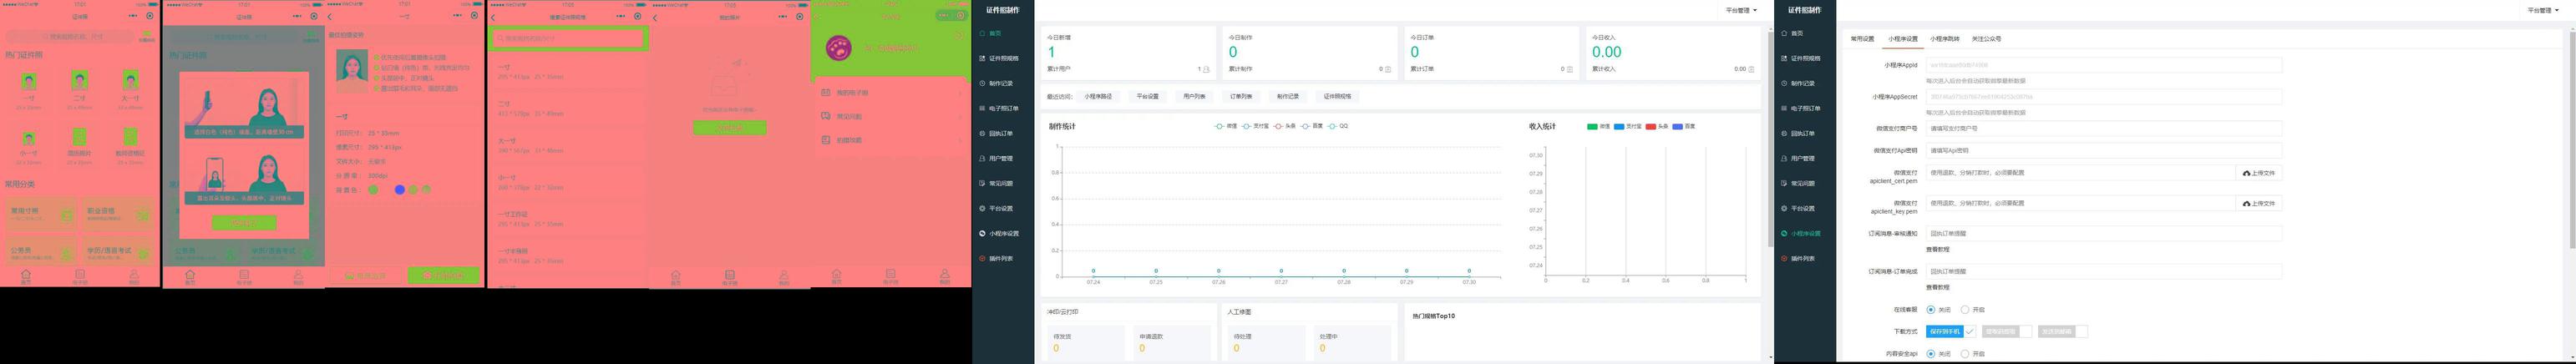Image resolution: width=2576 pixels, height=364 pixels.
Task: Switch to the 常用设置 tab
Action: (1862, 39)
